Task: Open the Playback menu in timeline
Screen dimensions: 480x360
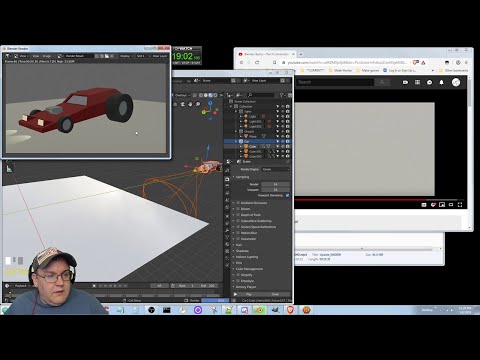Action: [21, 286]
